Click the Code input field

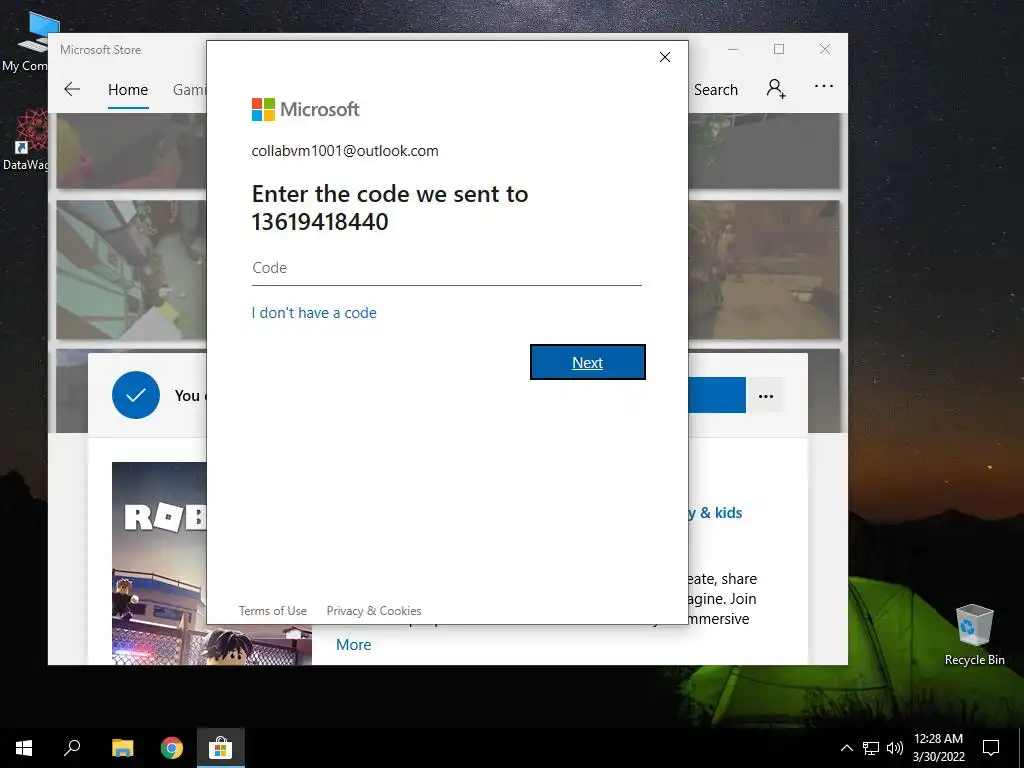point(447,268)
